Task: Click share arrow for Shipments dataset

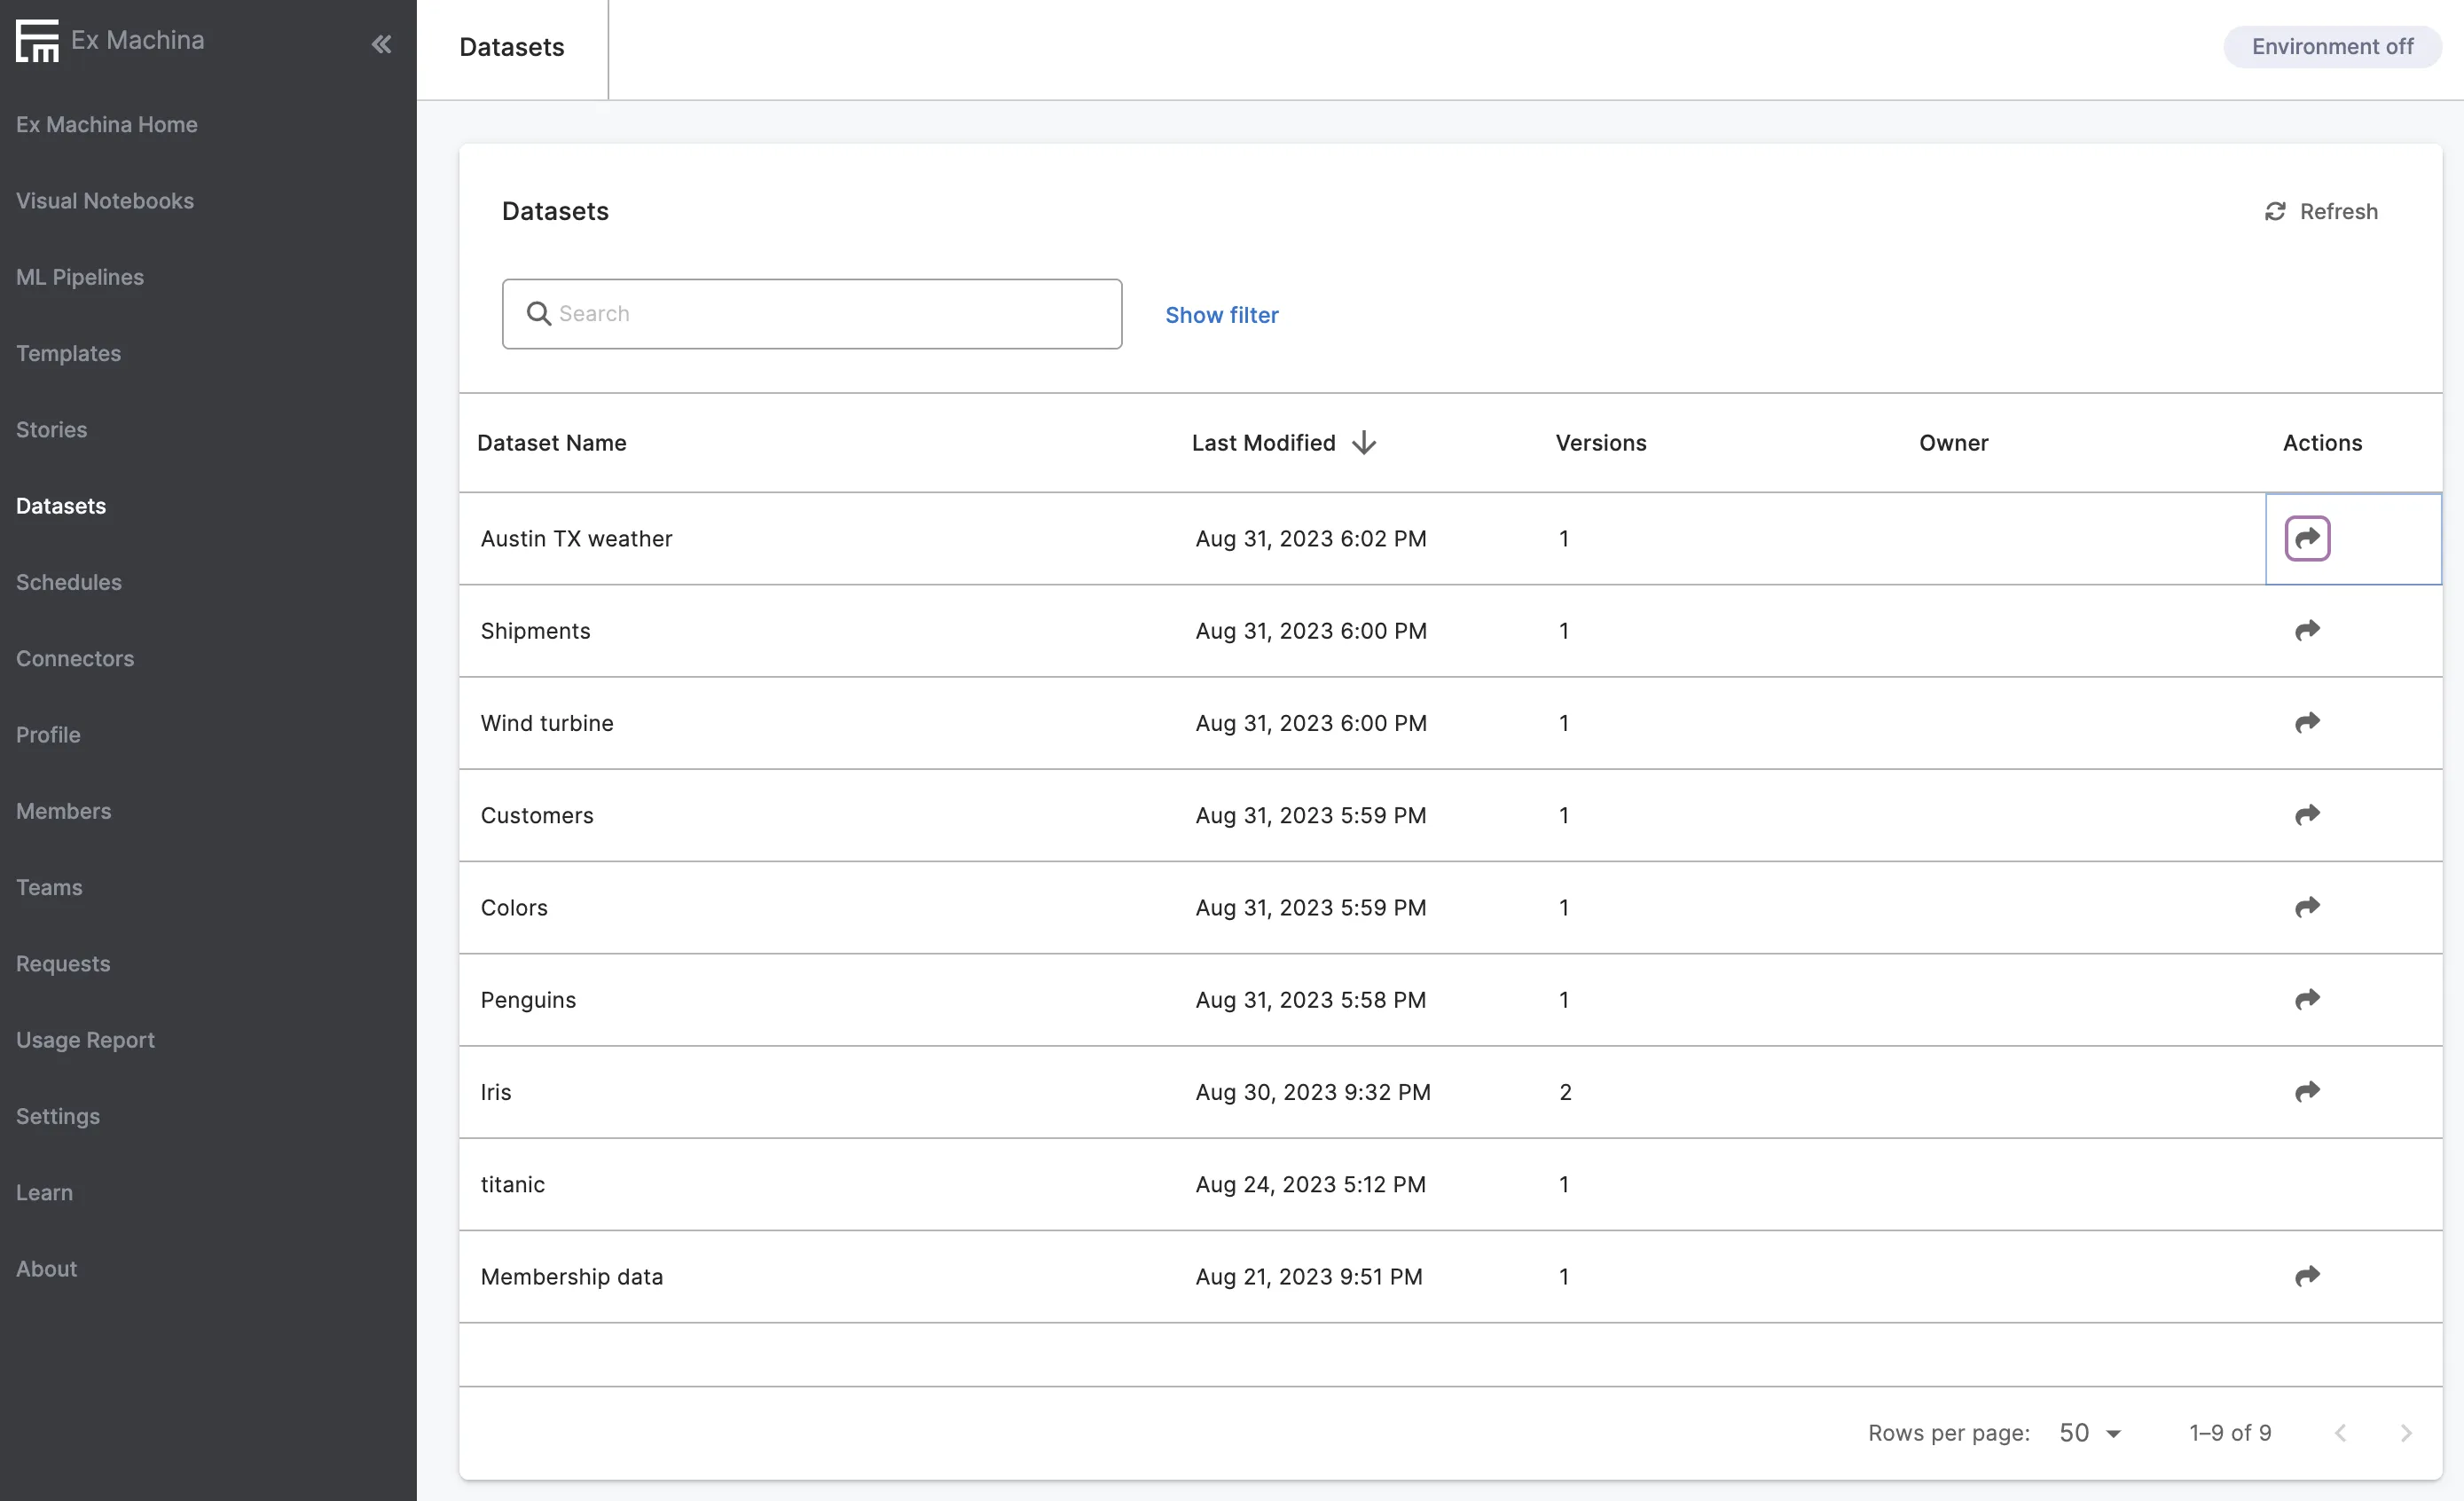Action: click(x=2306, y=630)
